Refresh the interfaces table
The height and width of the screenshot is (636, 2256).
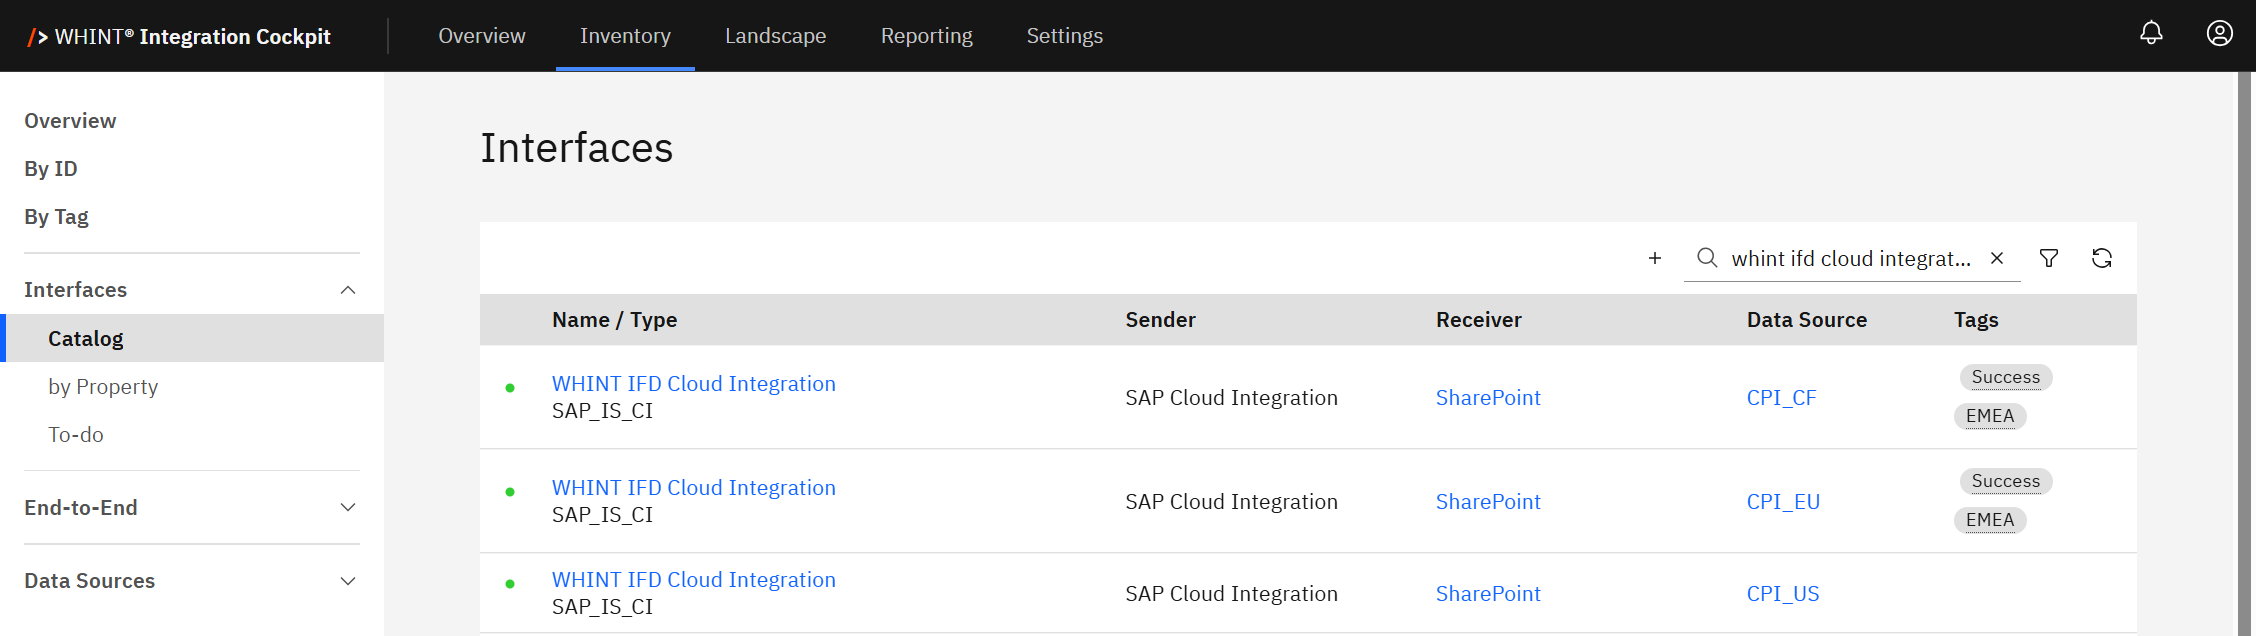point(2102,258)
